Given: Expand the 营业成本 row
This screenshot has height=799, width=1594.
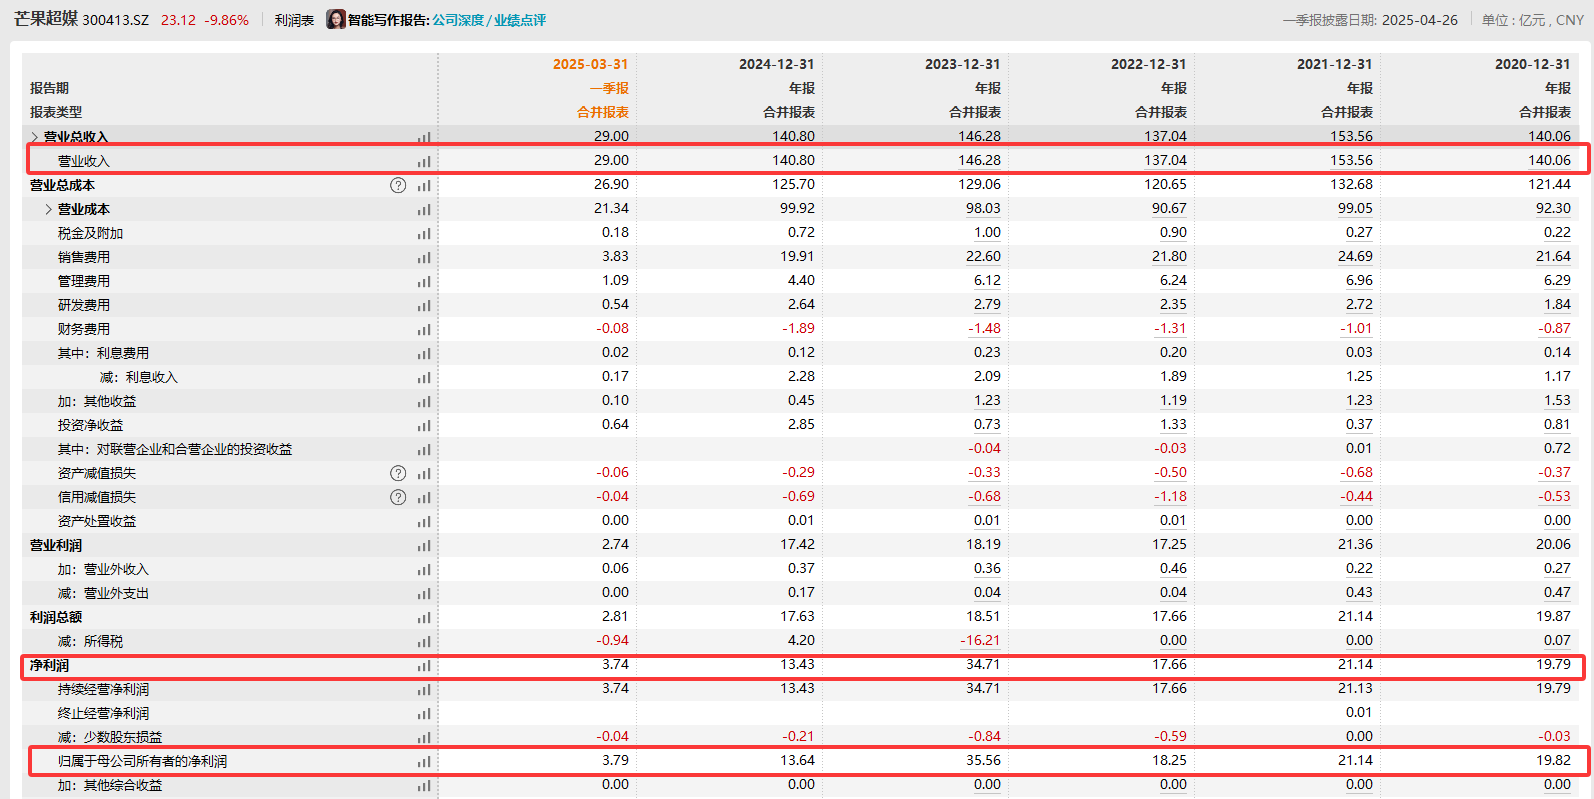Looking at the screenshot, I should pos(48,209).
